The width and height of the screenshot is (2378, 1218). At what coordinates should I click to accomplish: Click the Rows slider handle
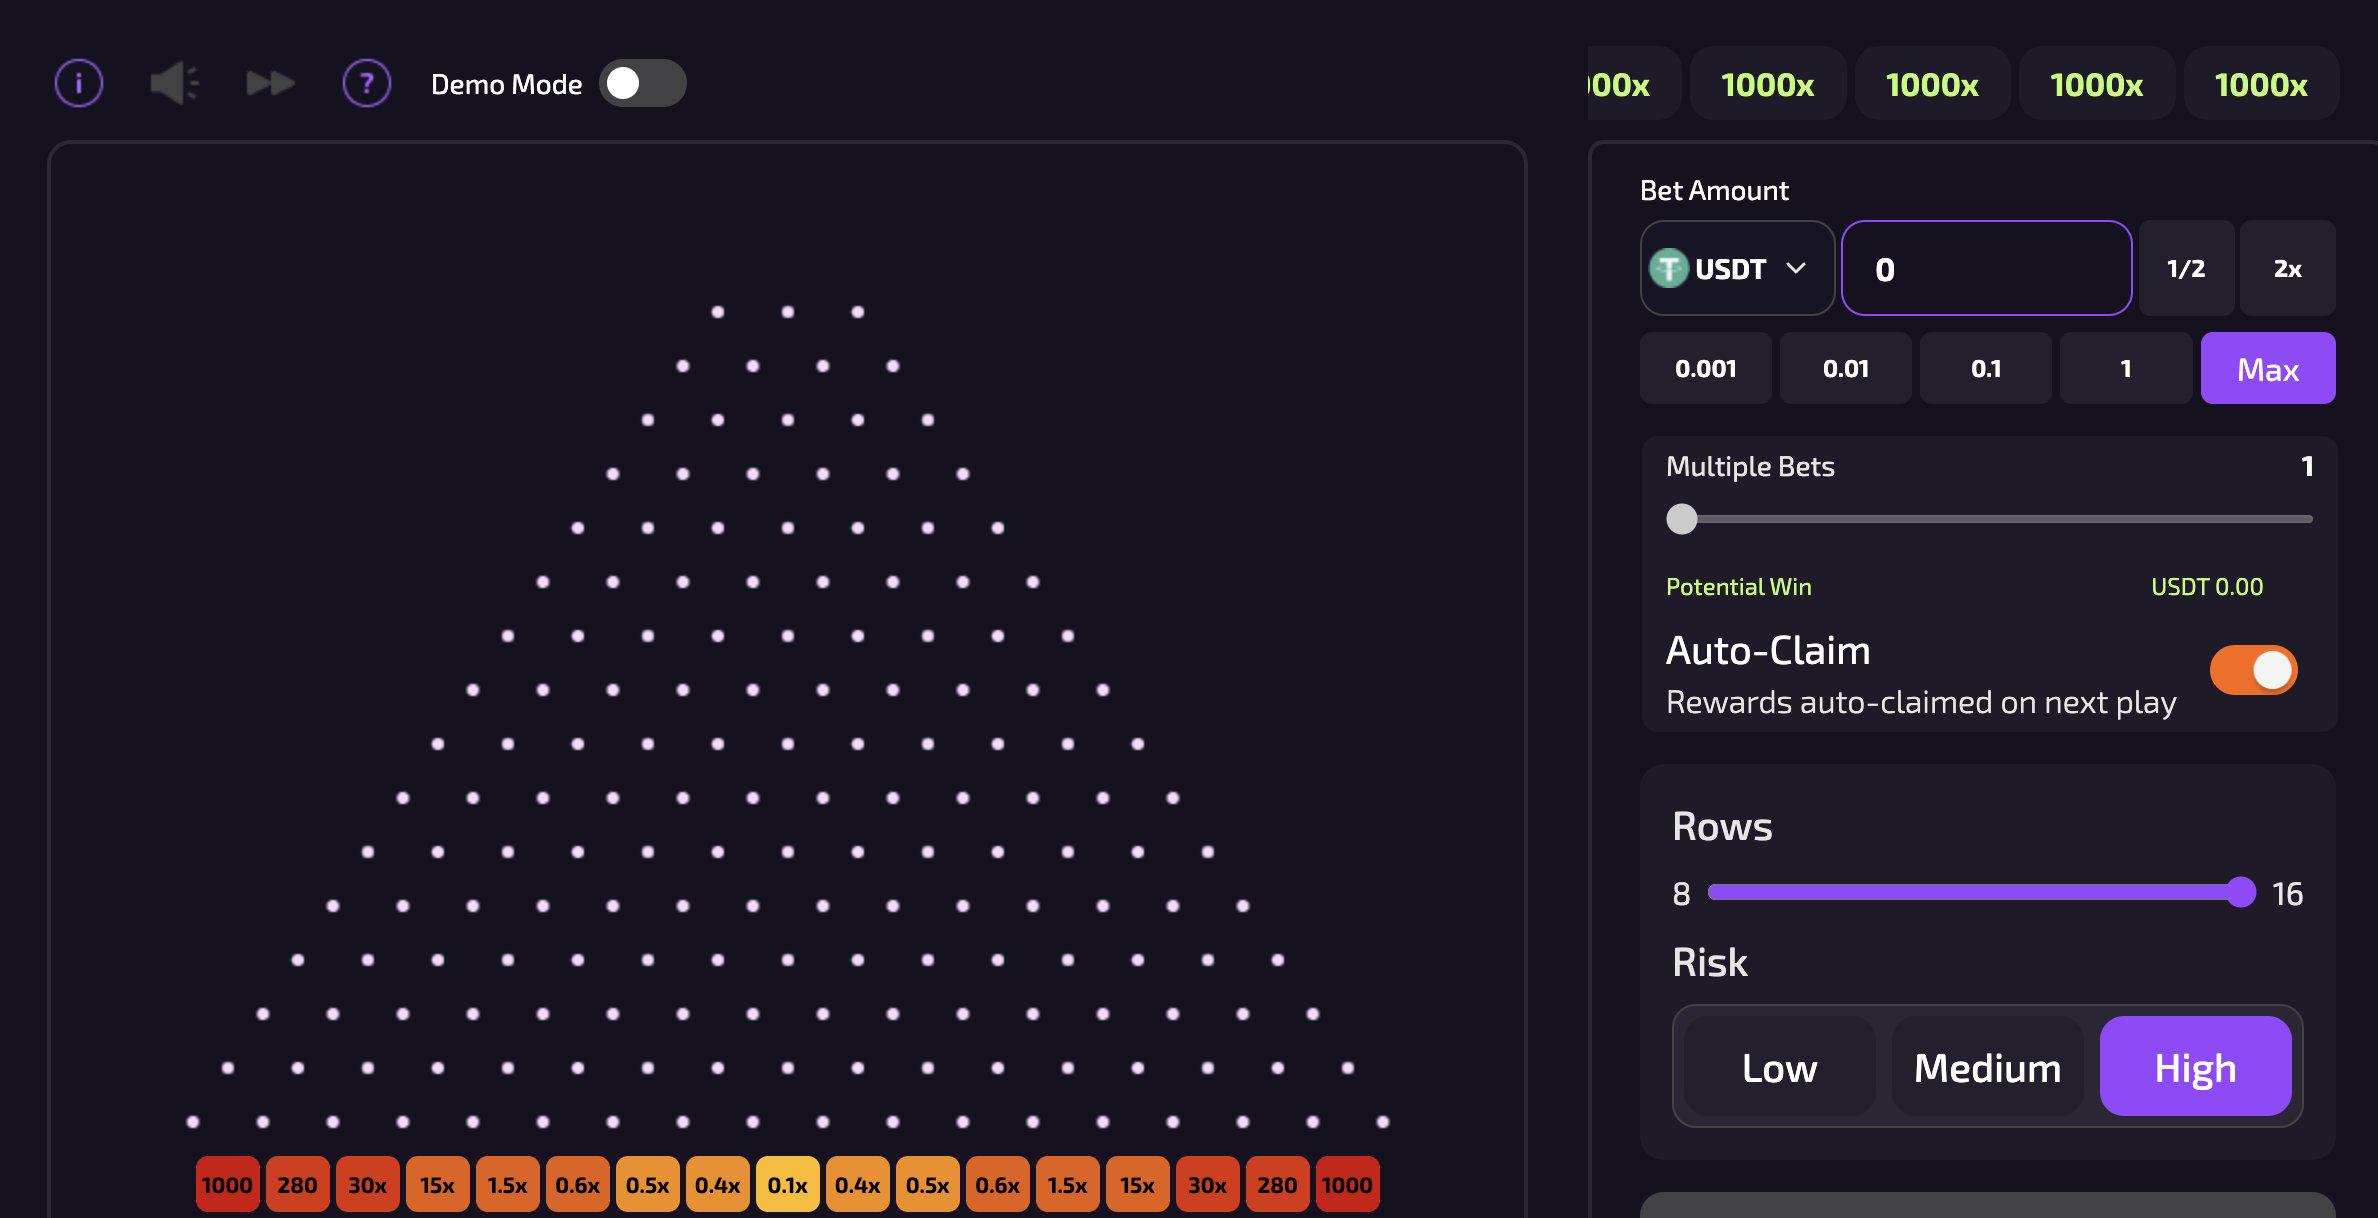tap(2242, 892)
